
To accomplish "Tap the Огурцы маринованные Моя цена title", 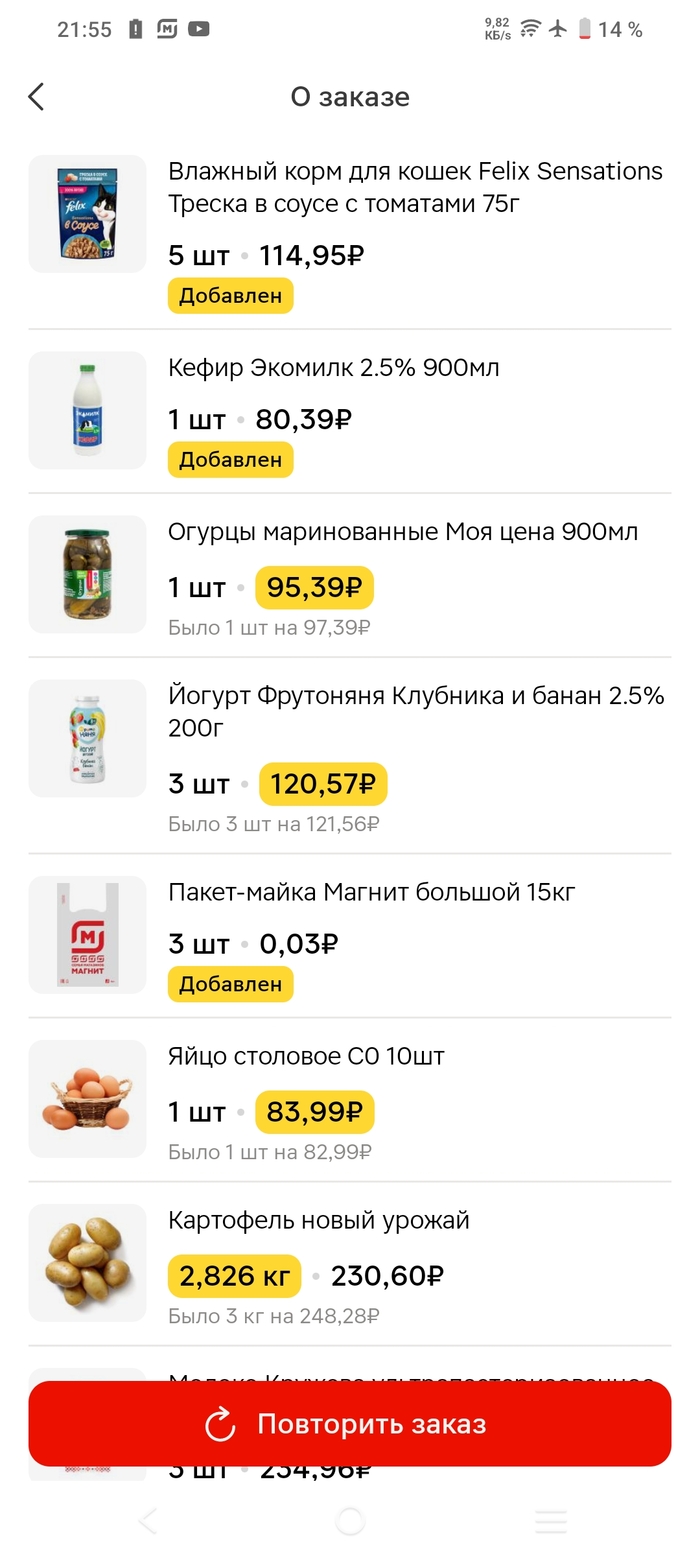I will pyautogui.click(x=402, y=532).
